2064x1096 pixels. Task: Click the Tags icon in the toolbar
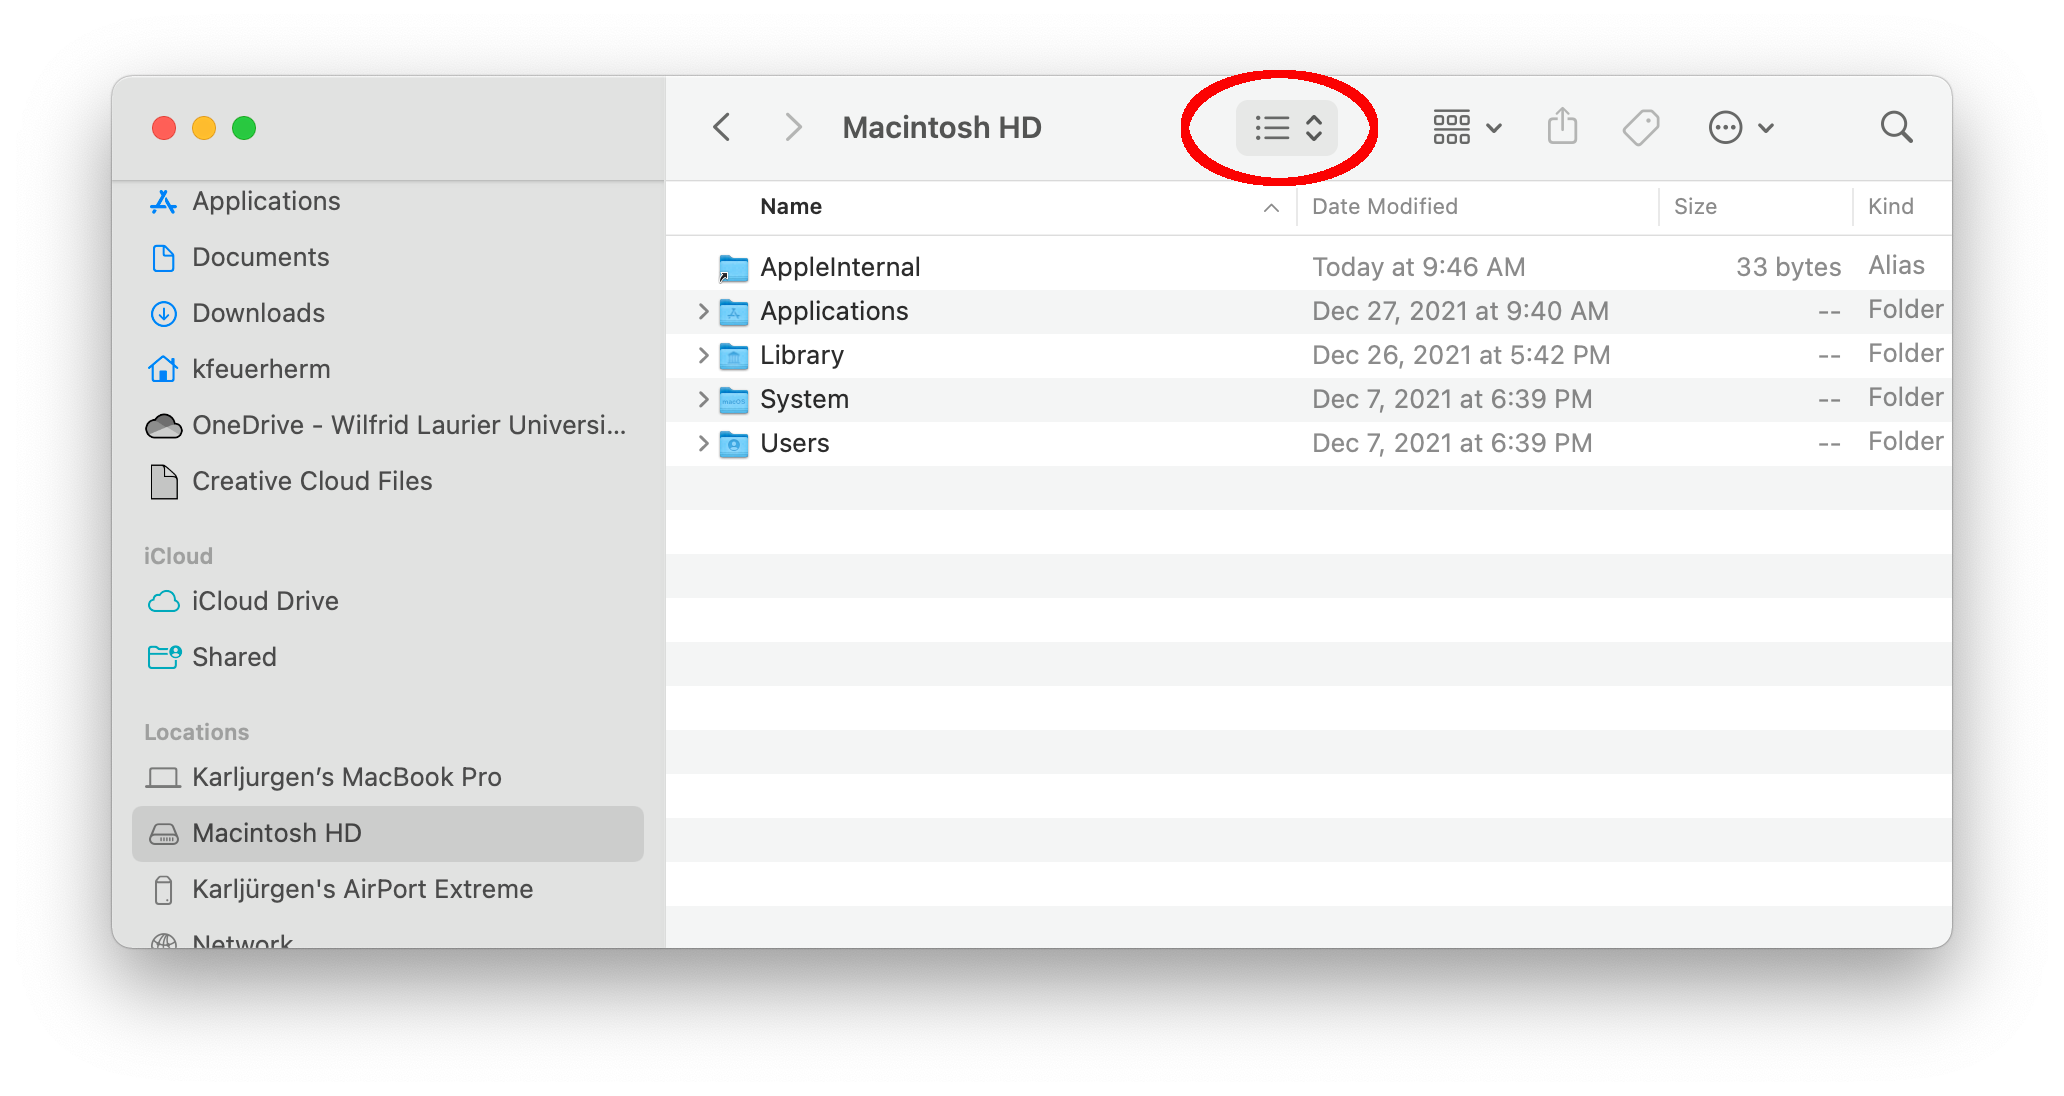[x=1640, y=127]
